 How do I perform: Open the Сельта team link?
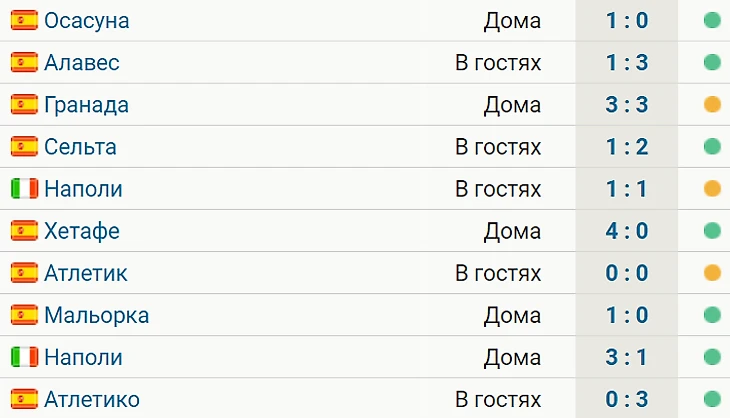(80, 147)
